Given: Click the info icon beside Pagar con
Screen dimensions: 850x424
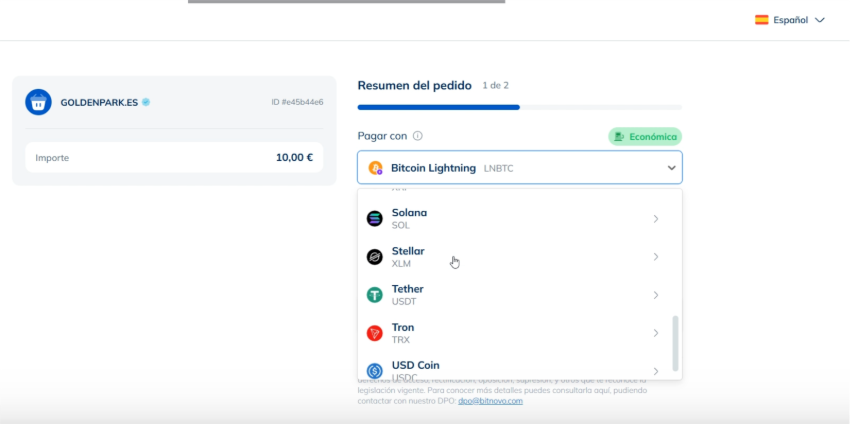Looking at the screenshot, I should point(417,136).
